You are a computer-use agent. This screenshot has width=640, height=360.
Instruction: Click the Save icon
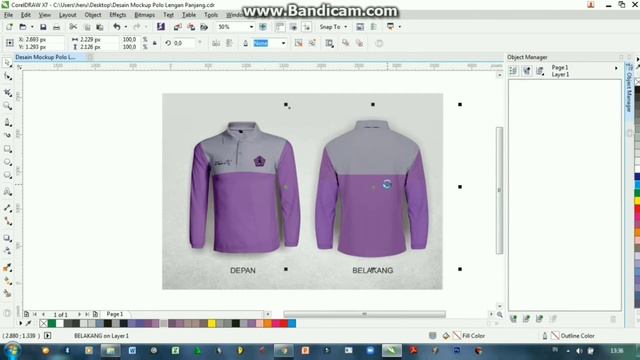point(43,27)
